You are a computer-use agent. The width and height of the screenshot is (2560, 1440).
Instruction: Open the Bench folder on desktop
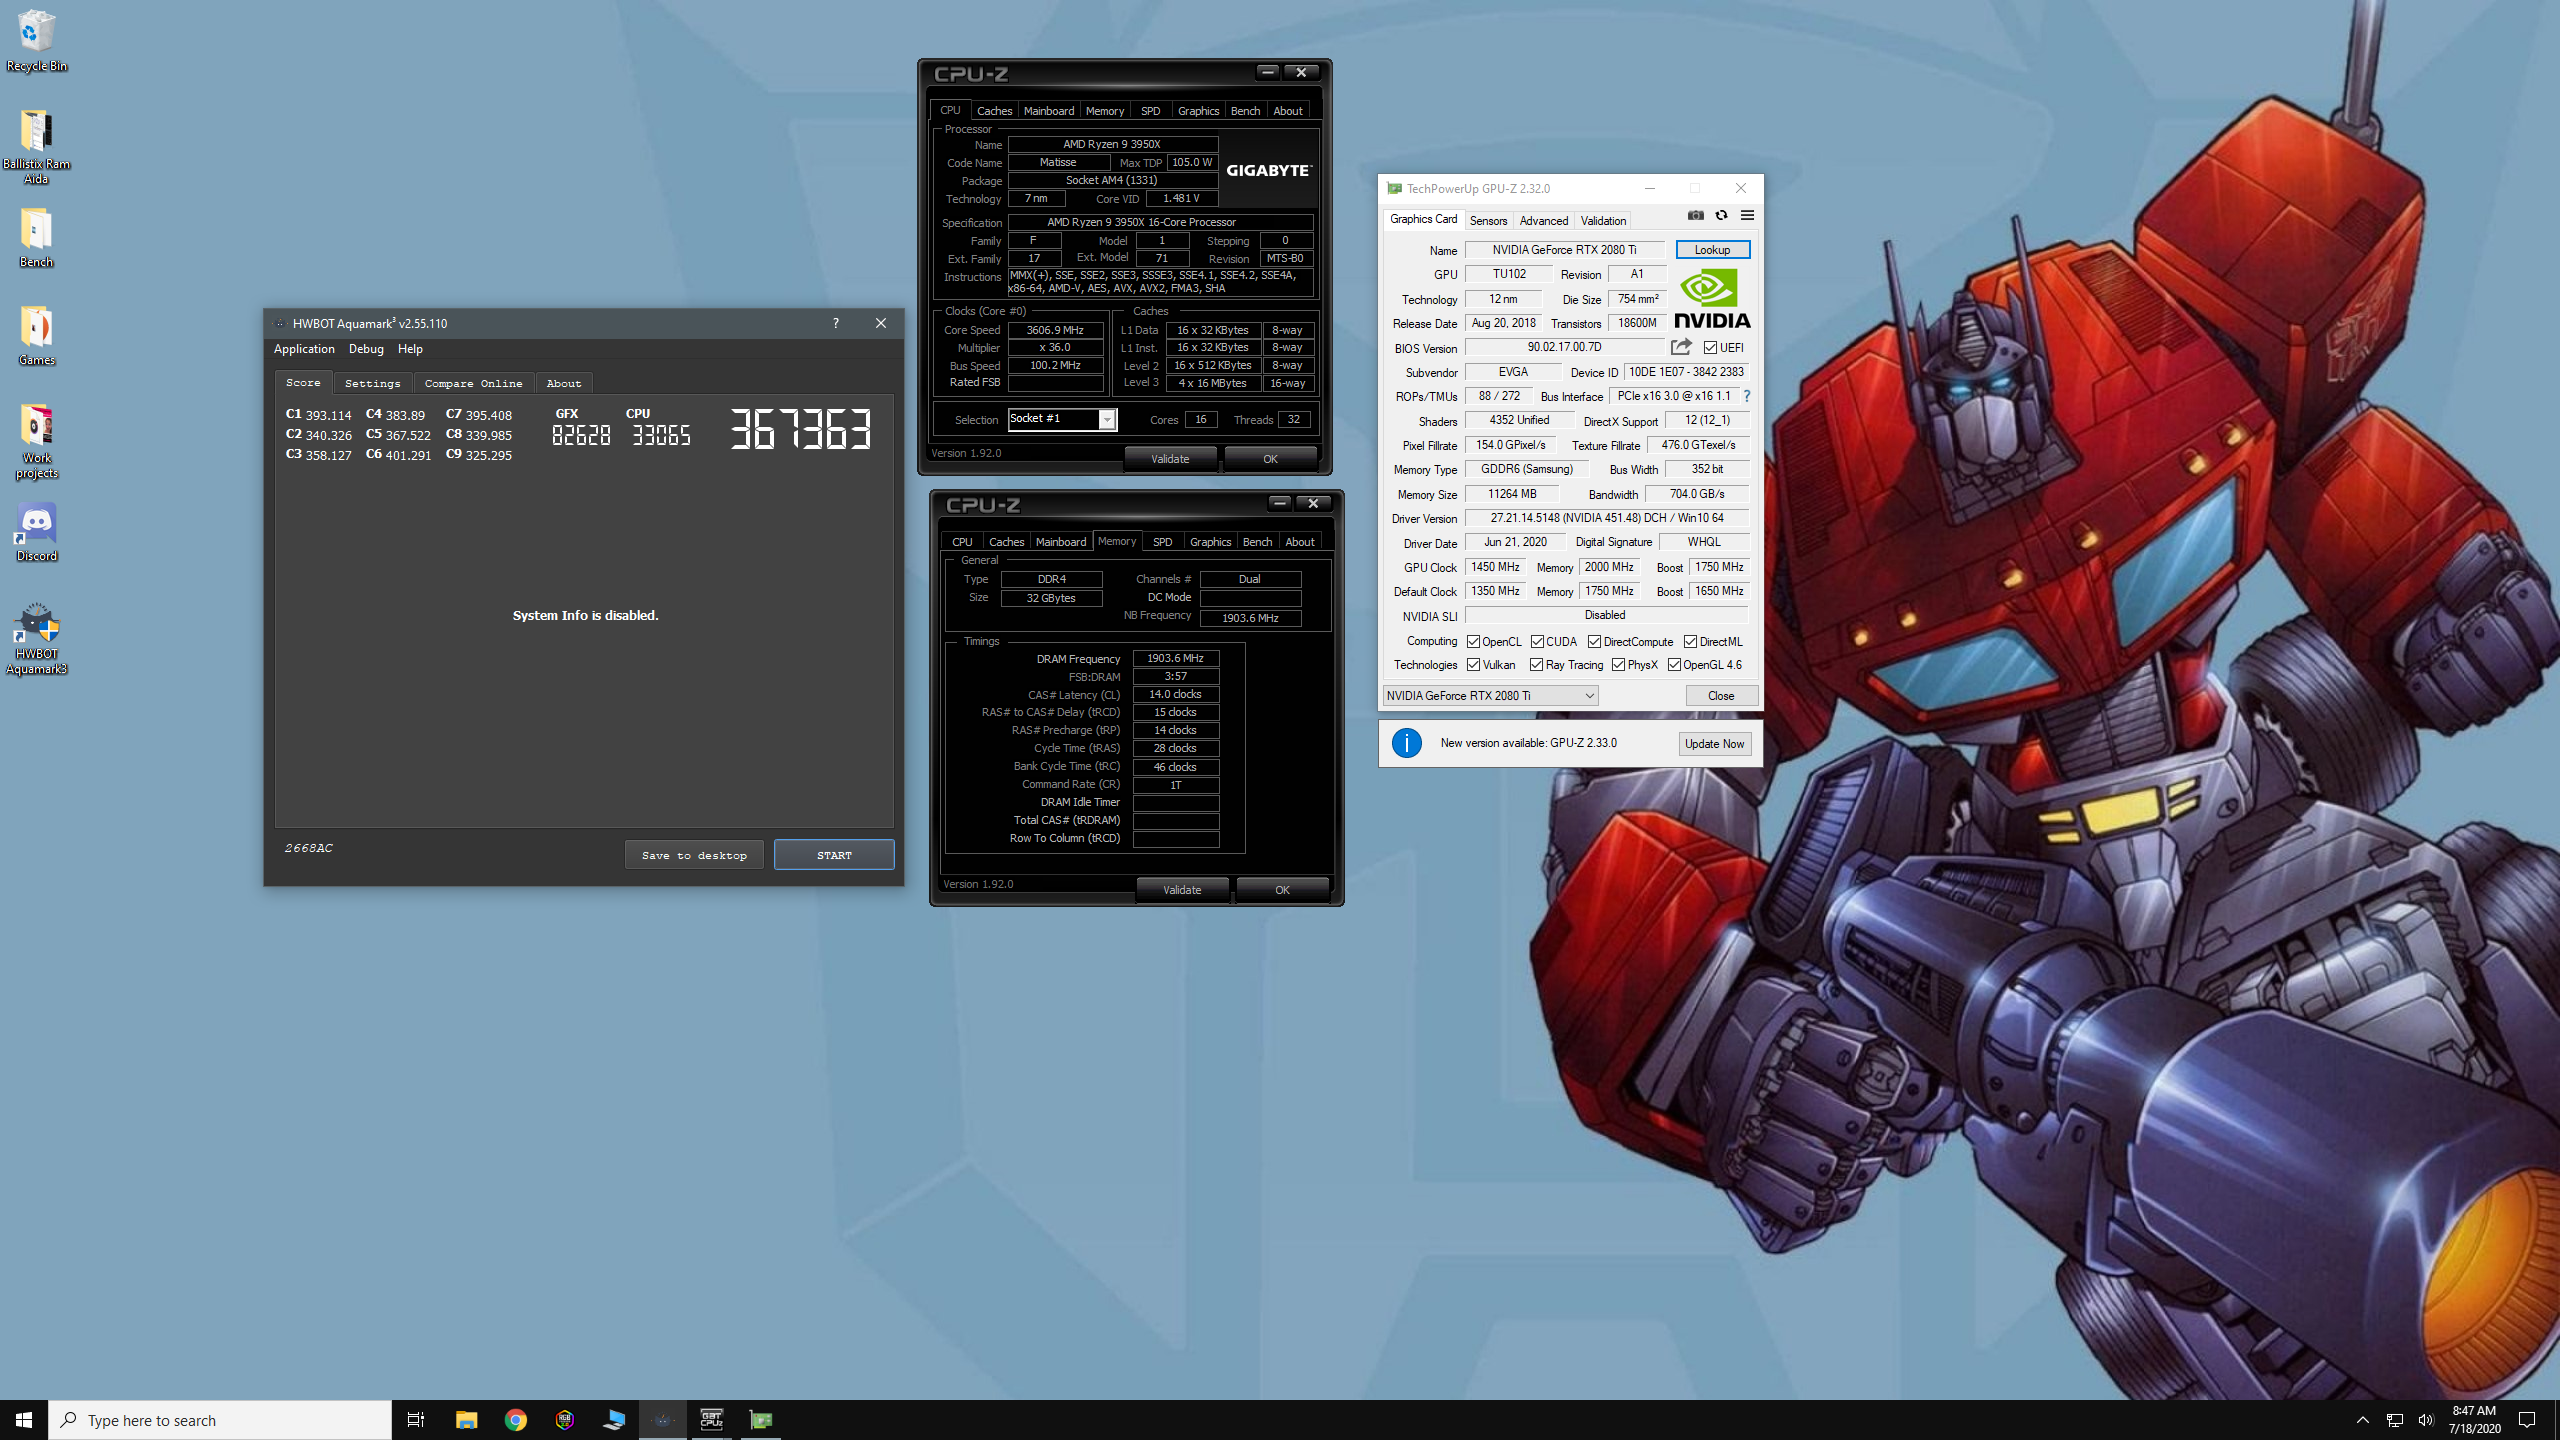click(x=36, y=238)
